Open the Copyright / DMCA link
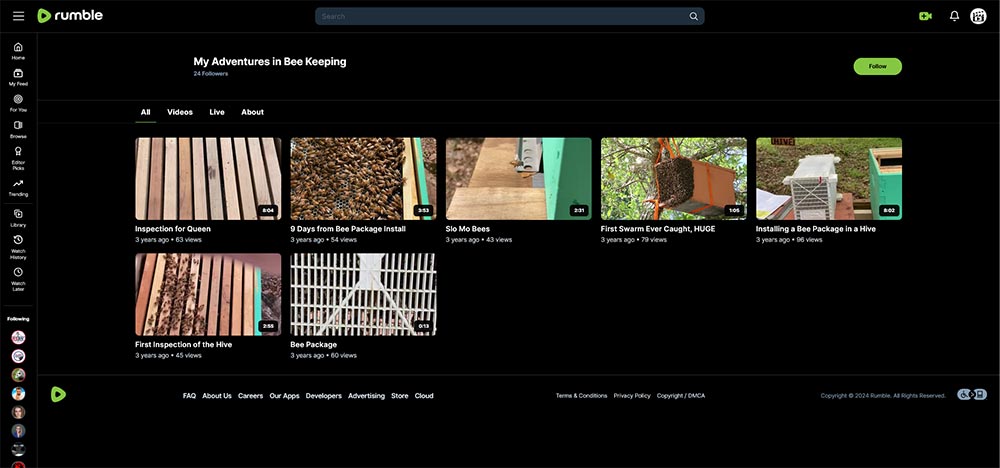 tap(681, 396)
